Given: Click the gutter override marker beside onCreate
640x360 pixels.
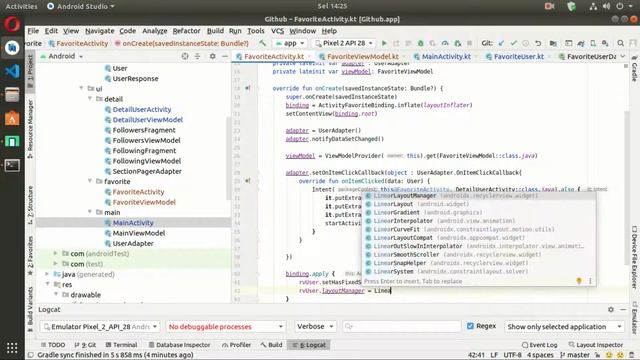Looking at the screenshot, I should coord(247,88).
